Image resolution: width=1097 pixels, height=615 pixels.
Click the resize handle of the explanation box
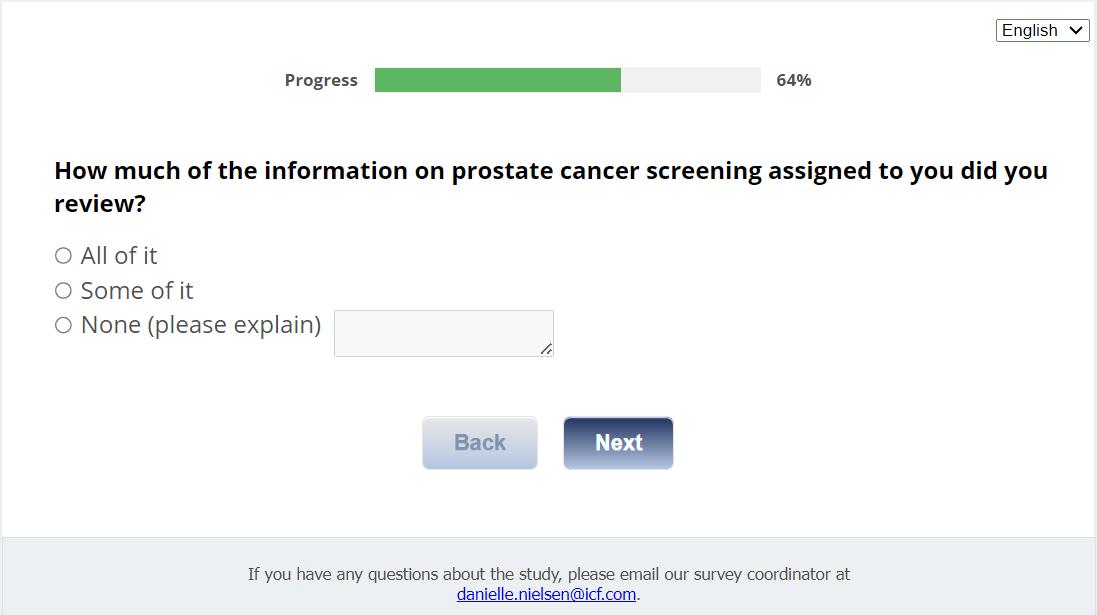(546, 349)
